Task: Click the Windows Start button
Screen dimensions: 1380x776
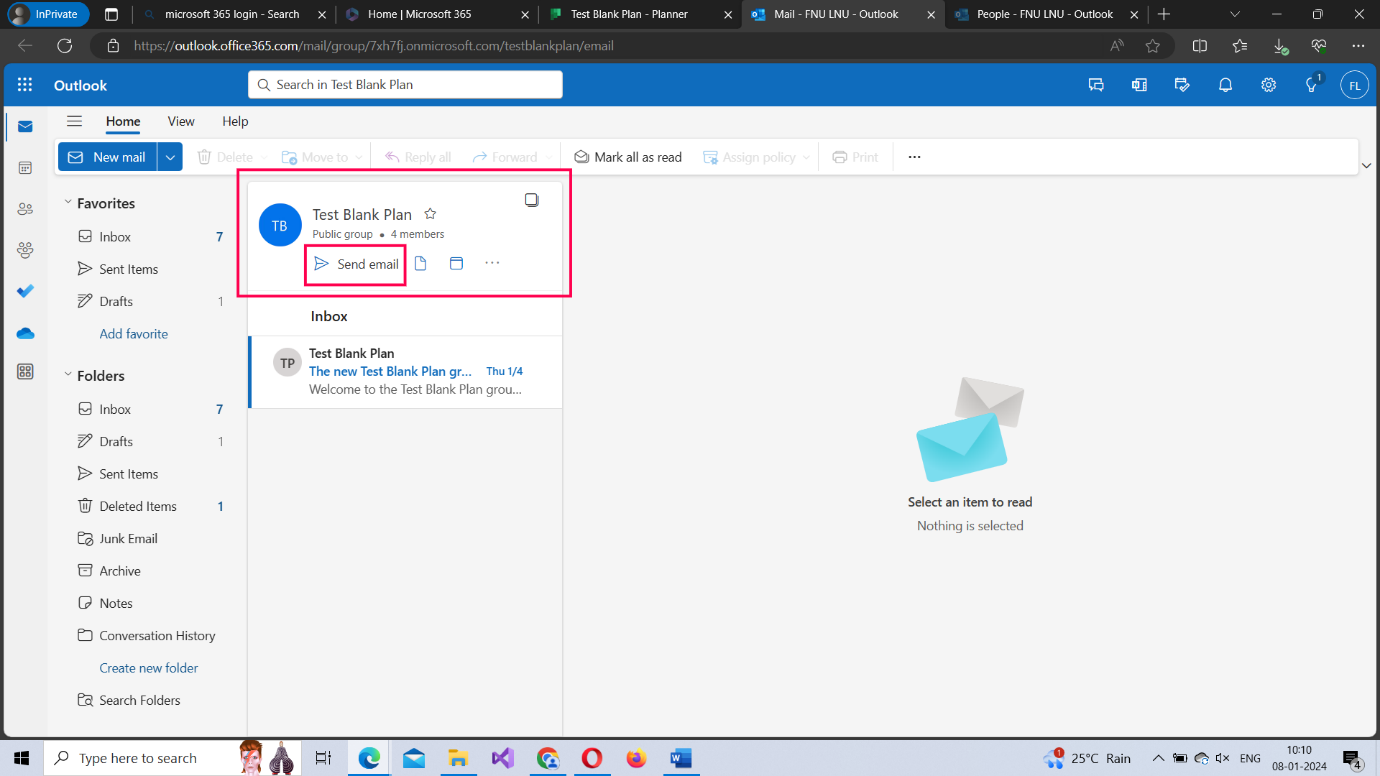Action: point(21,758)
